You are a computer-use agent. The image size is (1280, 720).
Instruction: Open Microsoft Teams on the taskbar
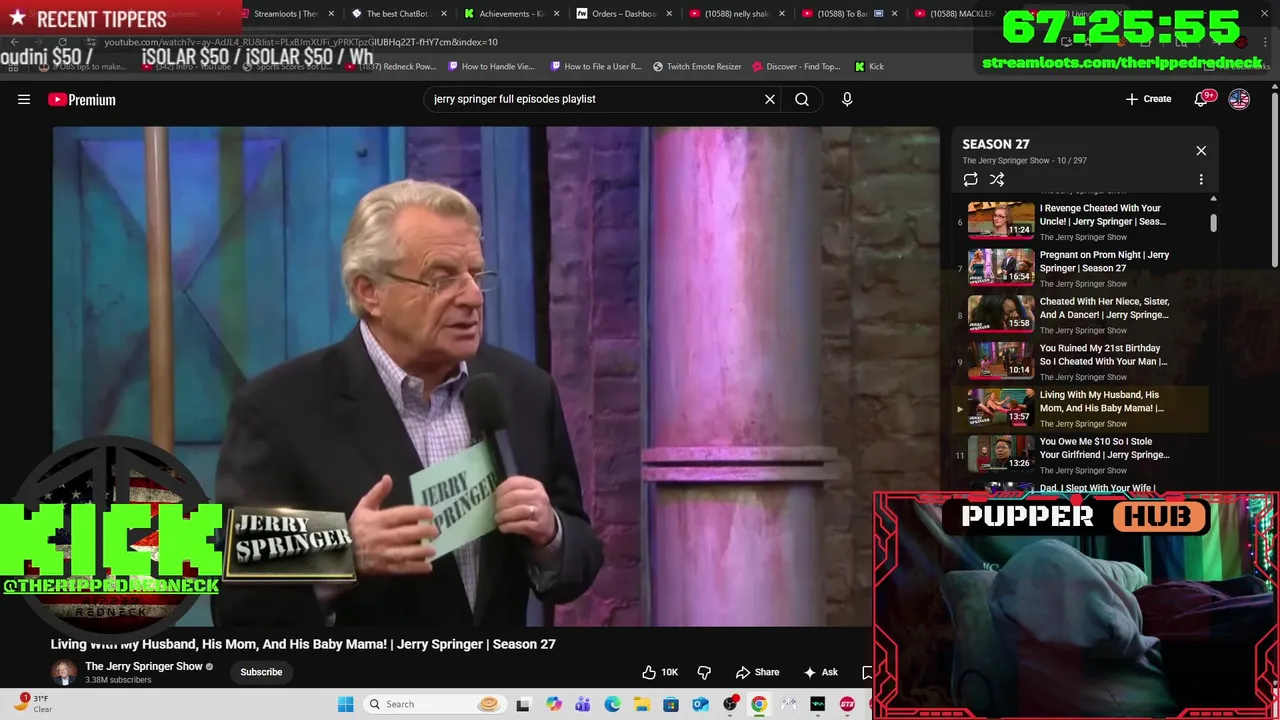coord(583,704)
